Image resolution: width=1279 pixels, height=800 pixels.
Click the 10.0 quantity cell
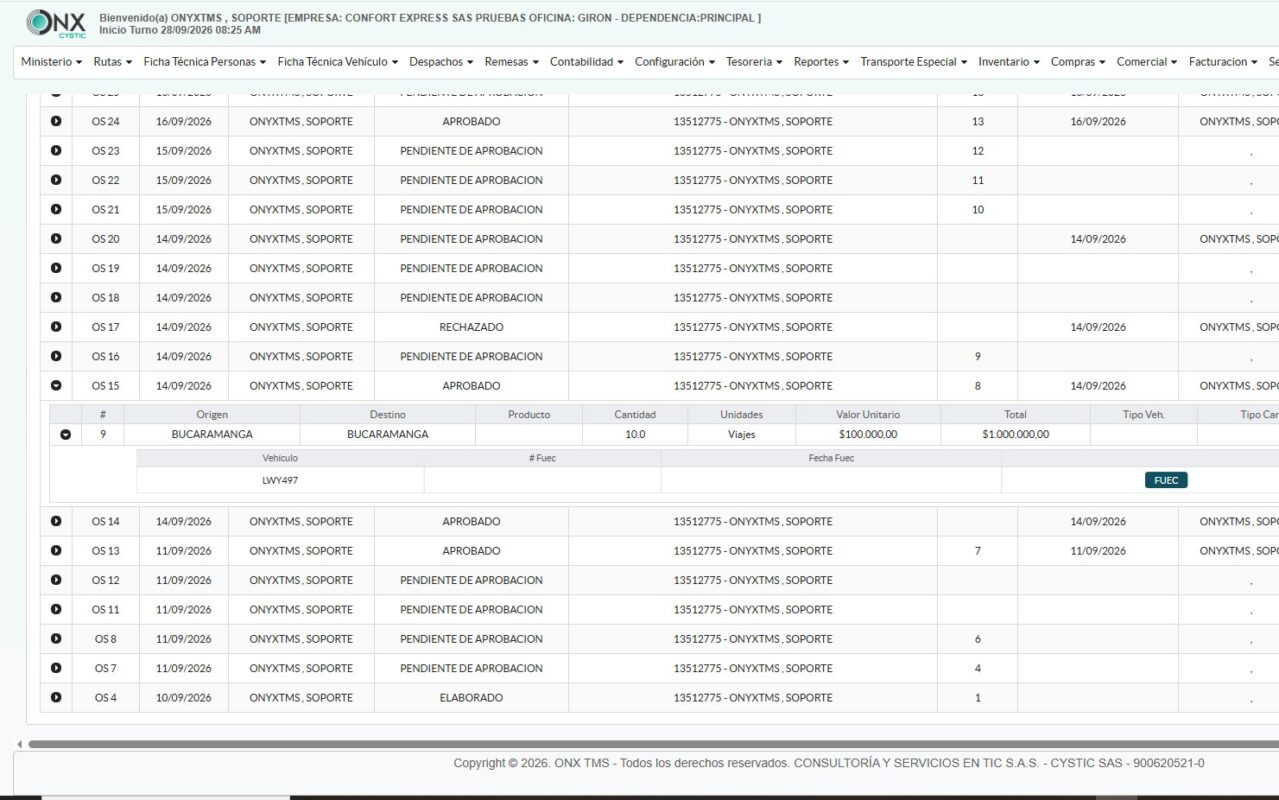click(x=635, y=435)
